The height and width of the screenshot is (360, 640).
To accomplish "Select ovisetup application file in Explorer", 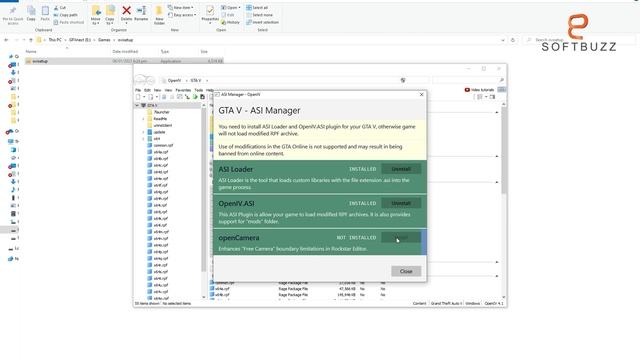I will click(124, 61).
